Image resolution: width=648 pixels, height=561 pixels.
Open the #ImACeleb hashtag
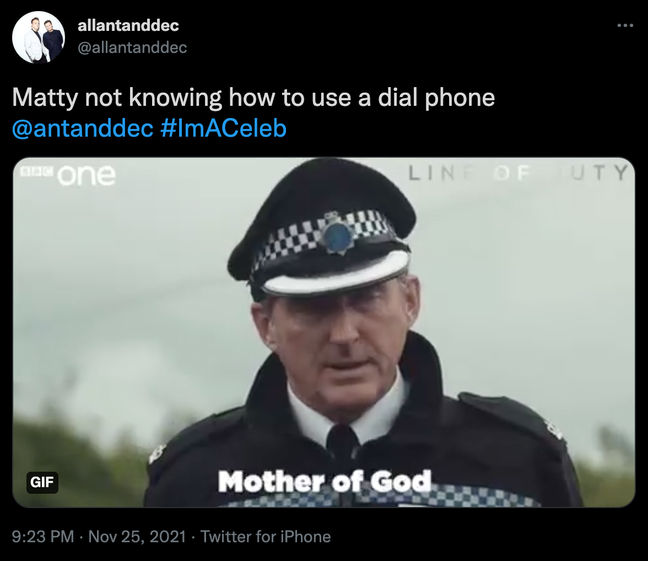(x=222, y=129)
